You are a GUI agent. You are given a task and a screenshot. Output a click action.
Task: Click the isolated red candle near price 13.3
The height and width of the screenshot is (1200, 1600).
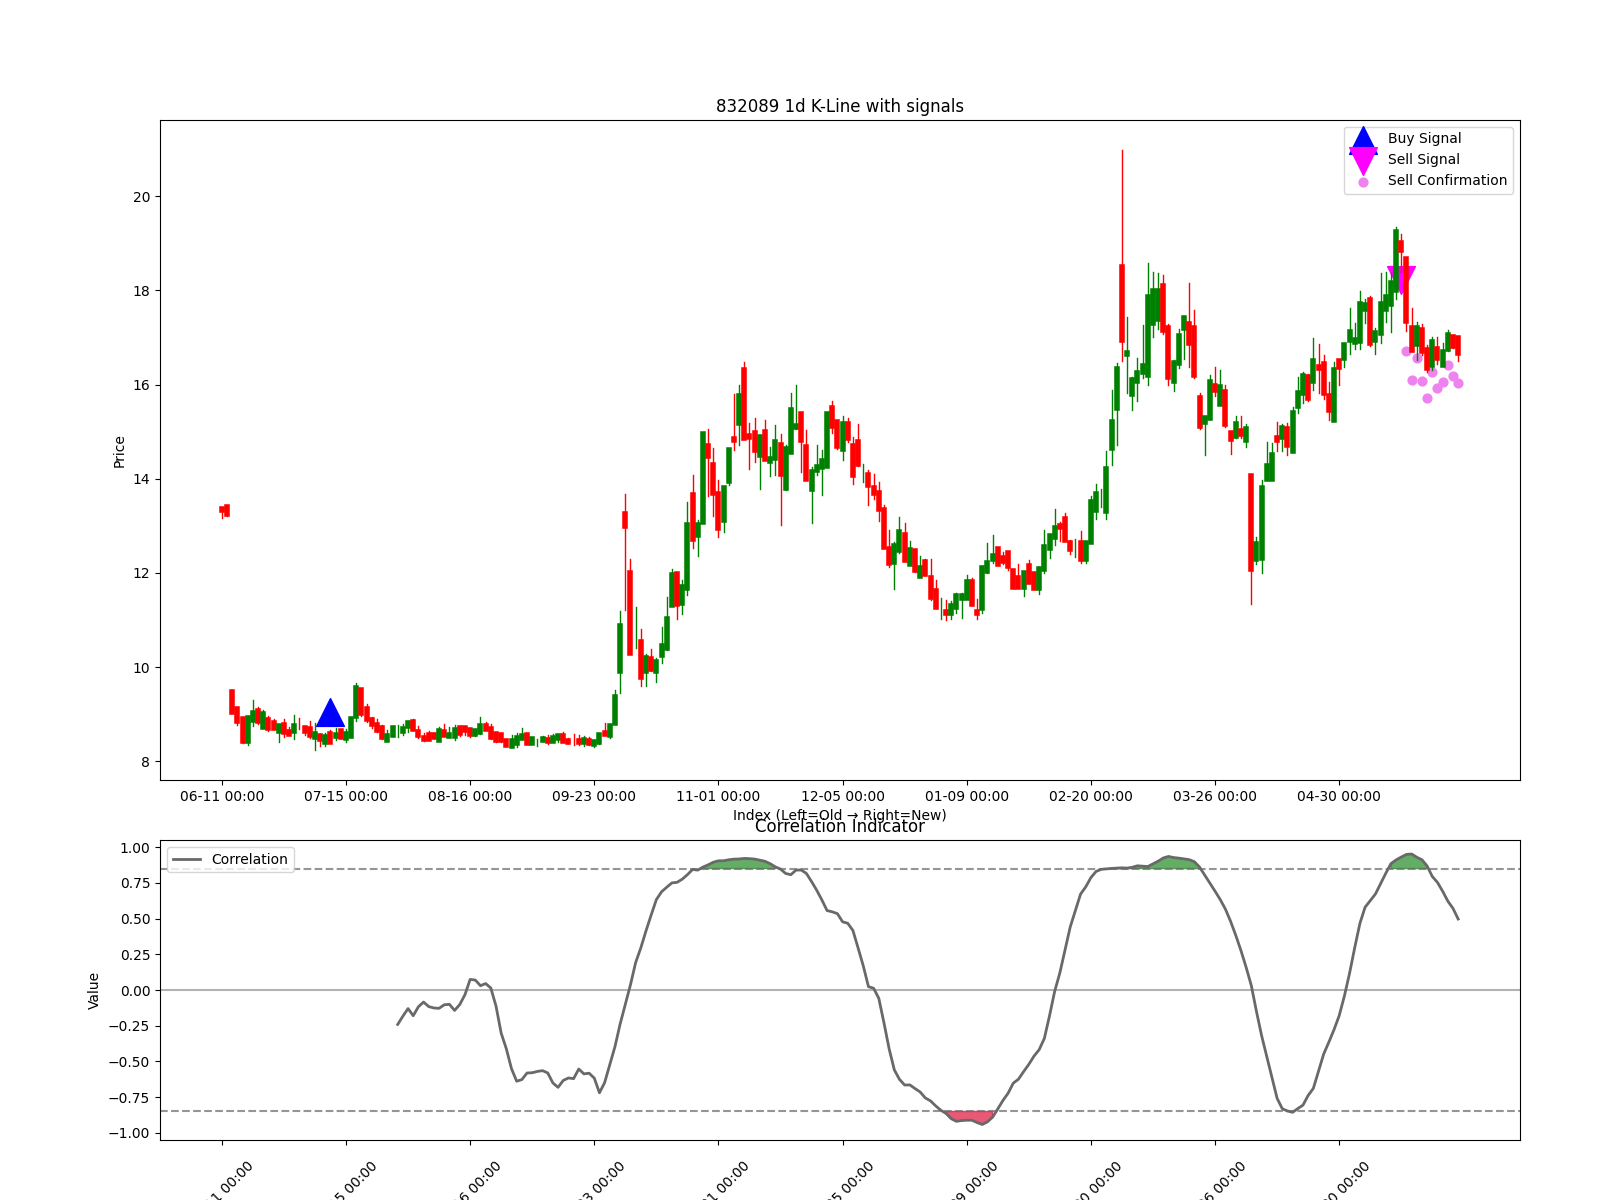[x=225, y=510]
